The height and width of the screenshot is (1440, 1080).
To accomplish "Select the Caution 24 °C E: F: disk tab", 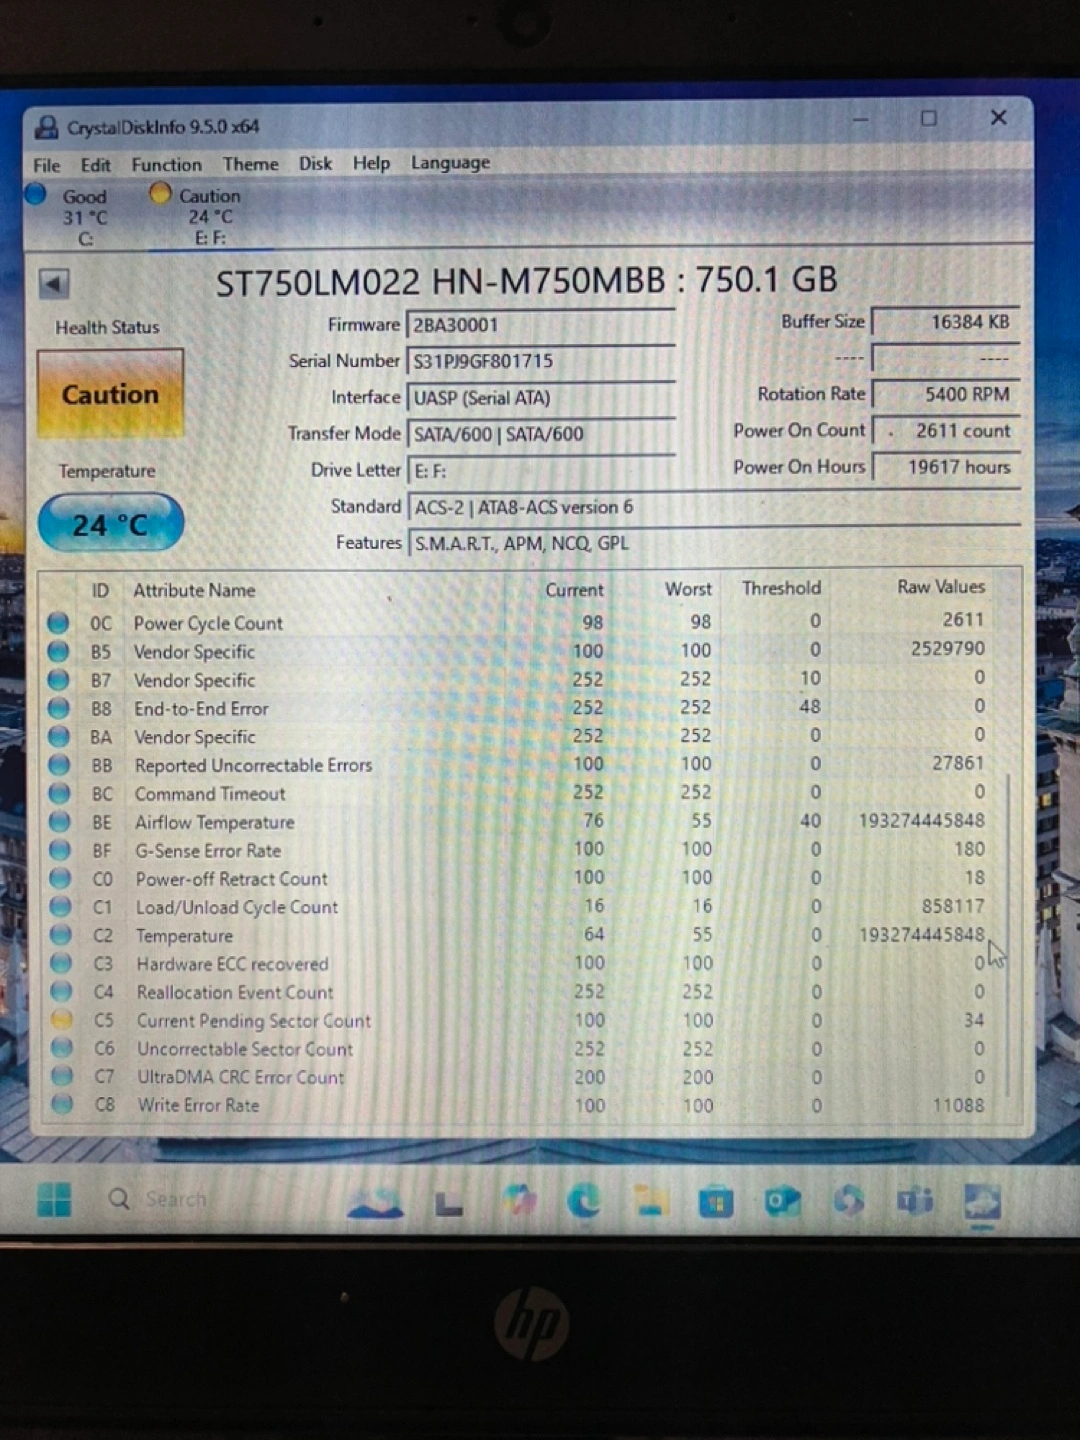I will [x=209, y=216].
